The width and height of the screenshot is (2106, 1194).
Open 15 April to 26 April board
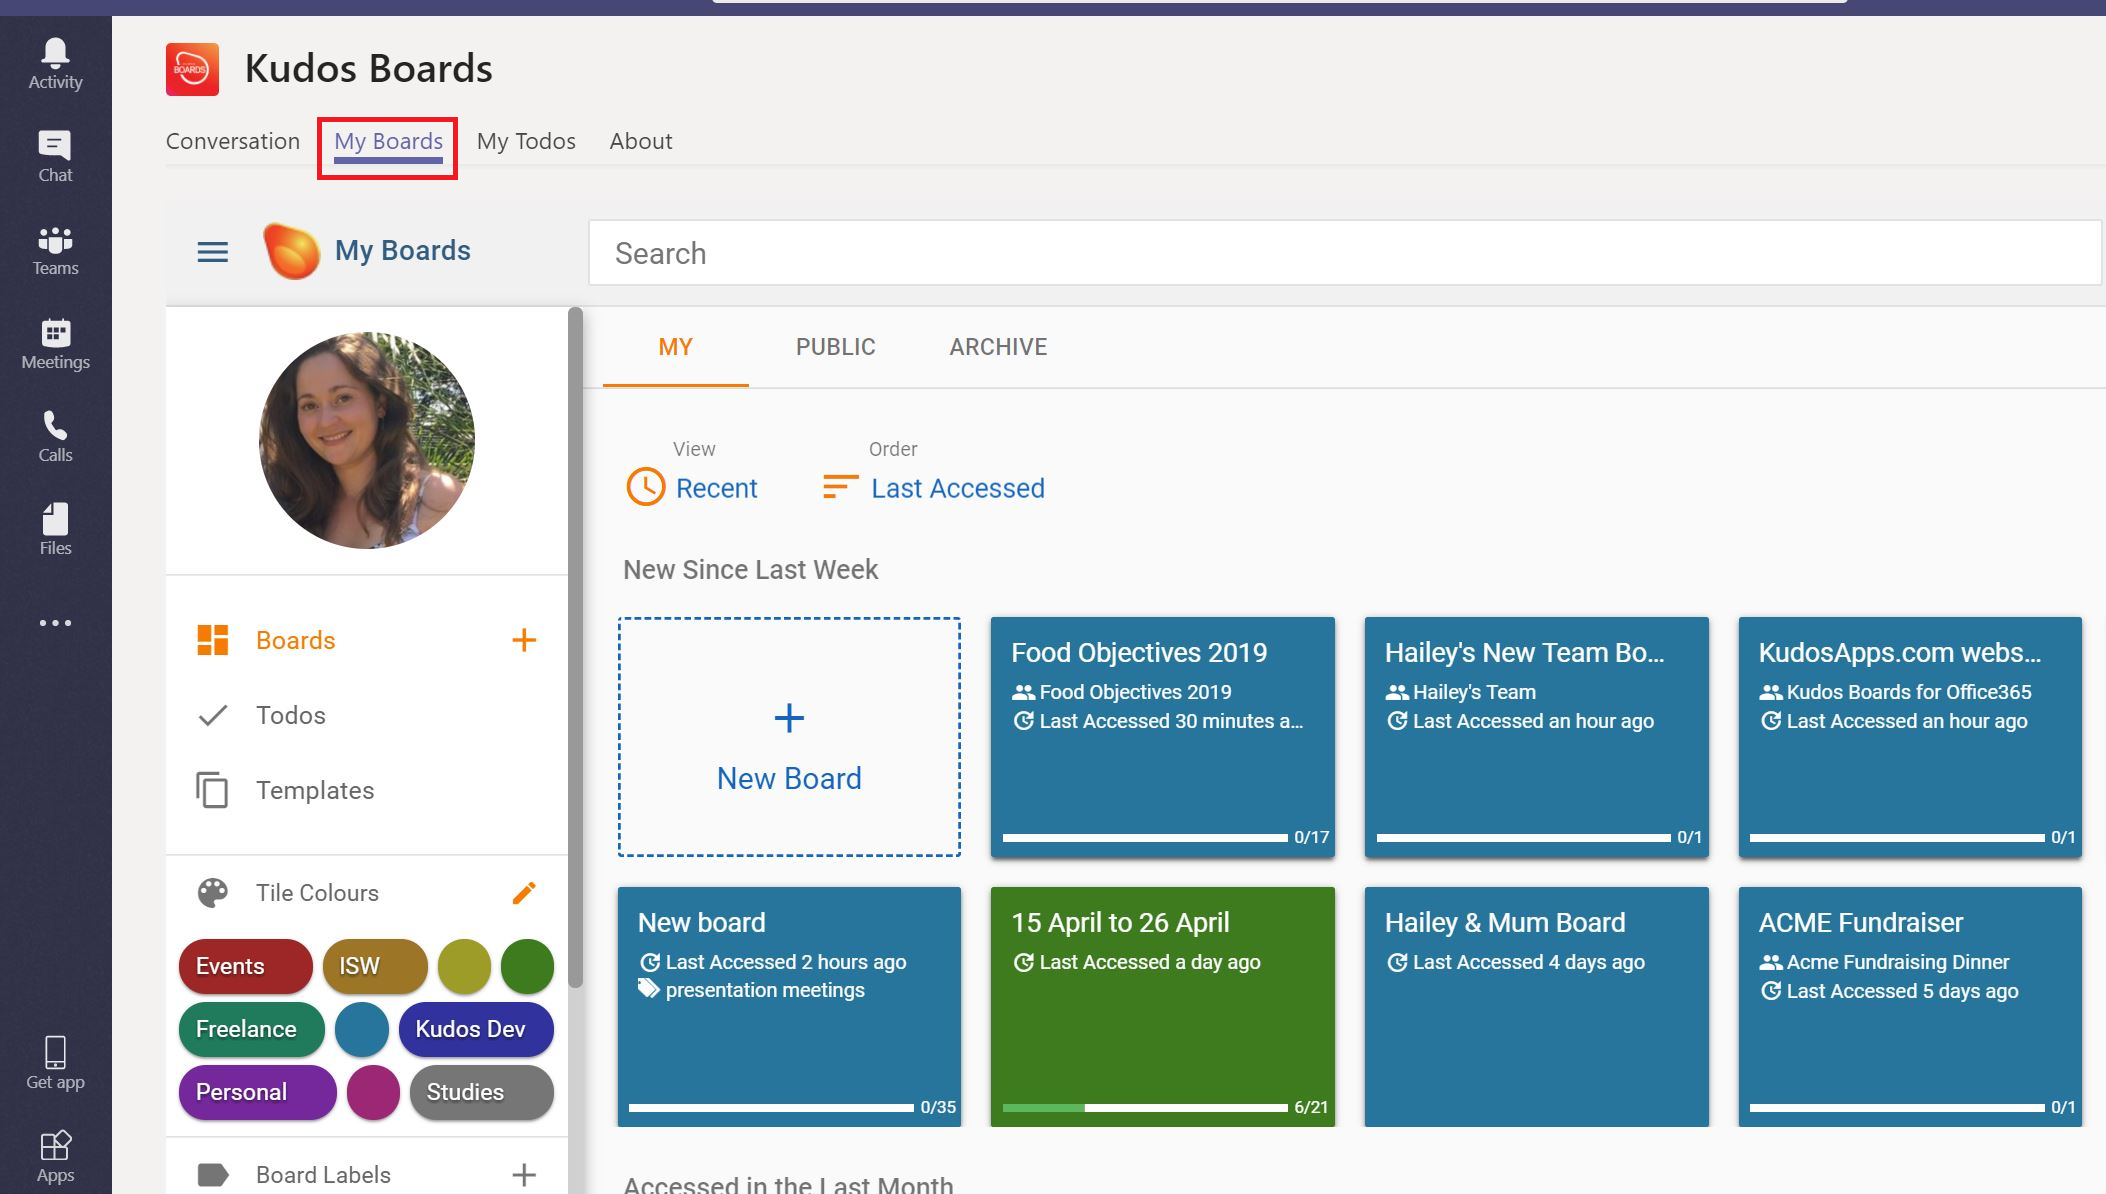point(1163,1007)
